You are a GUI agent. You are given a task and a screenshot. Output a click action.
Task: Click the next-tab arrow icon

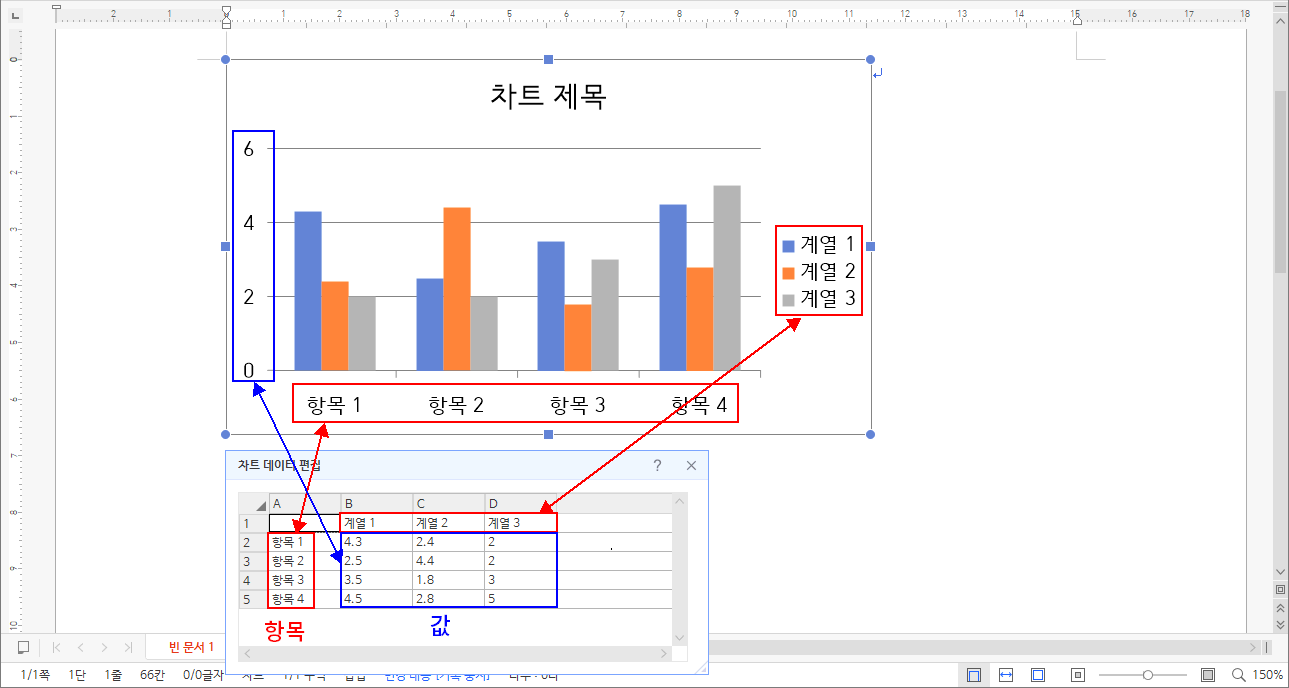(x=104, y=647)
